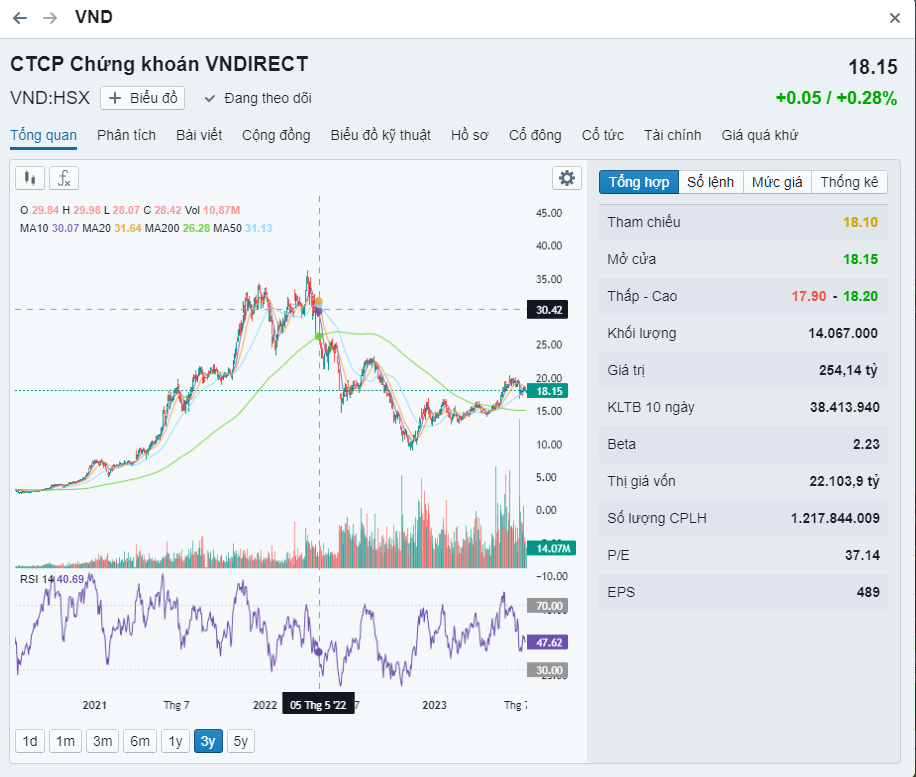Select the 1d time range
This screenshot has width=916, height=777.
point(30,741)
